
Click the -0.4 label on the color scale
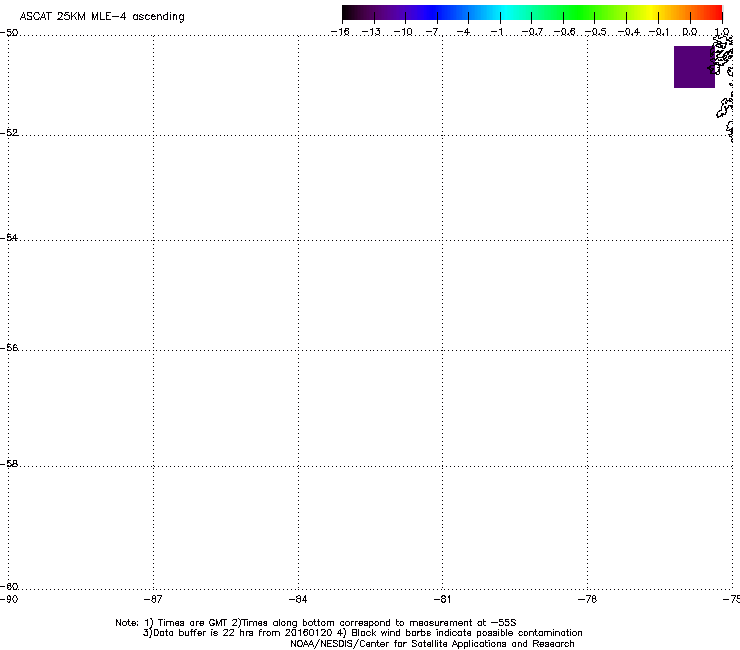pyautogui.click(x=629, y=32)
